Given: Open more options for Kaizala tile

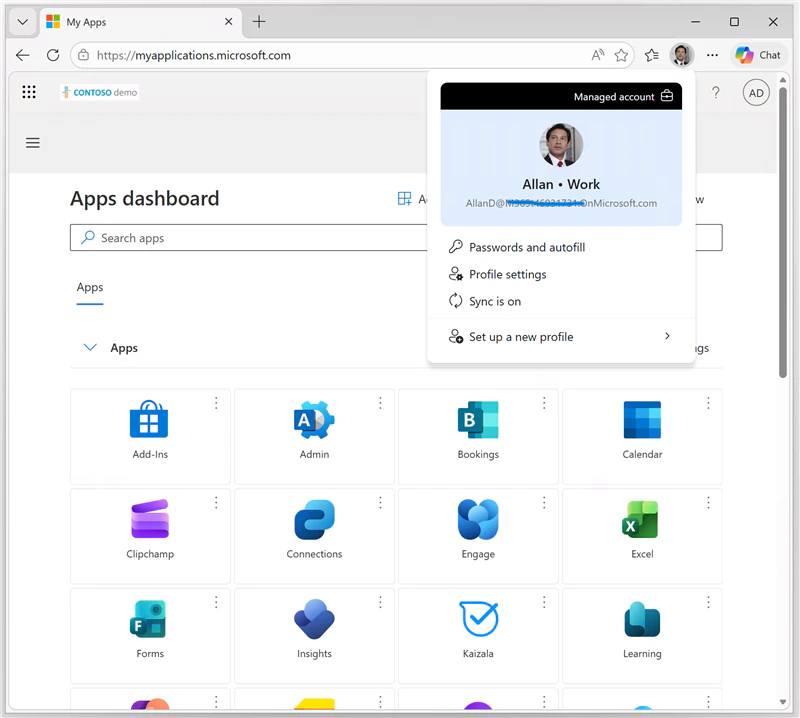Looking at the screenshot, I should [544, 602].
